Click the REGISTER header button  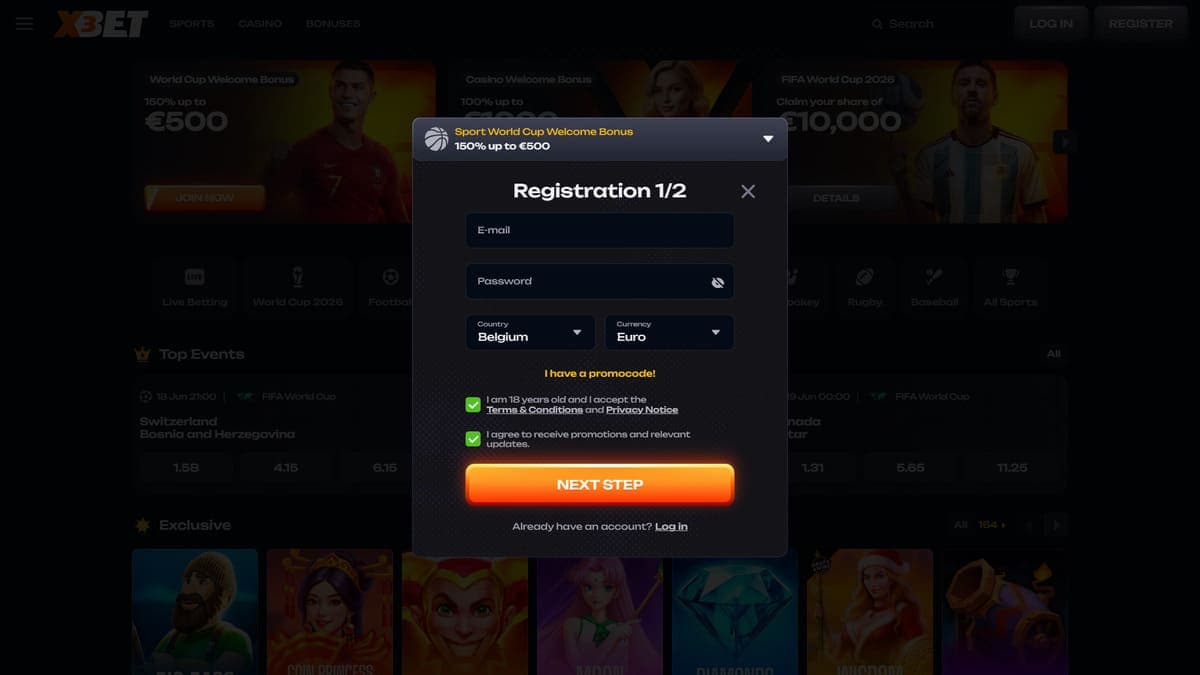click(1140, 23)
